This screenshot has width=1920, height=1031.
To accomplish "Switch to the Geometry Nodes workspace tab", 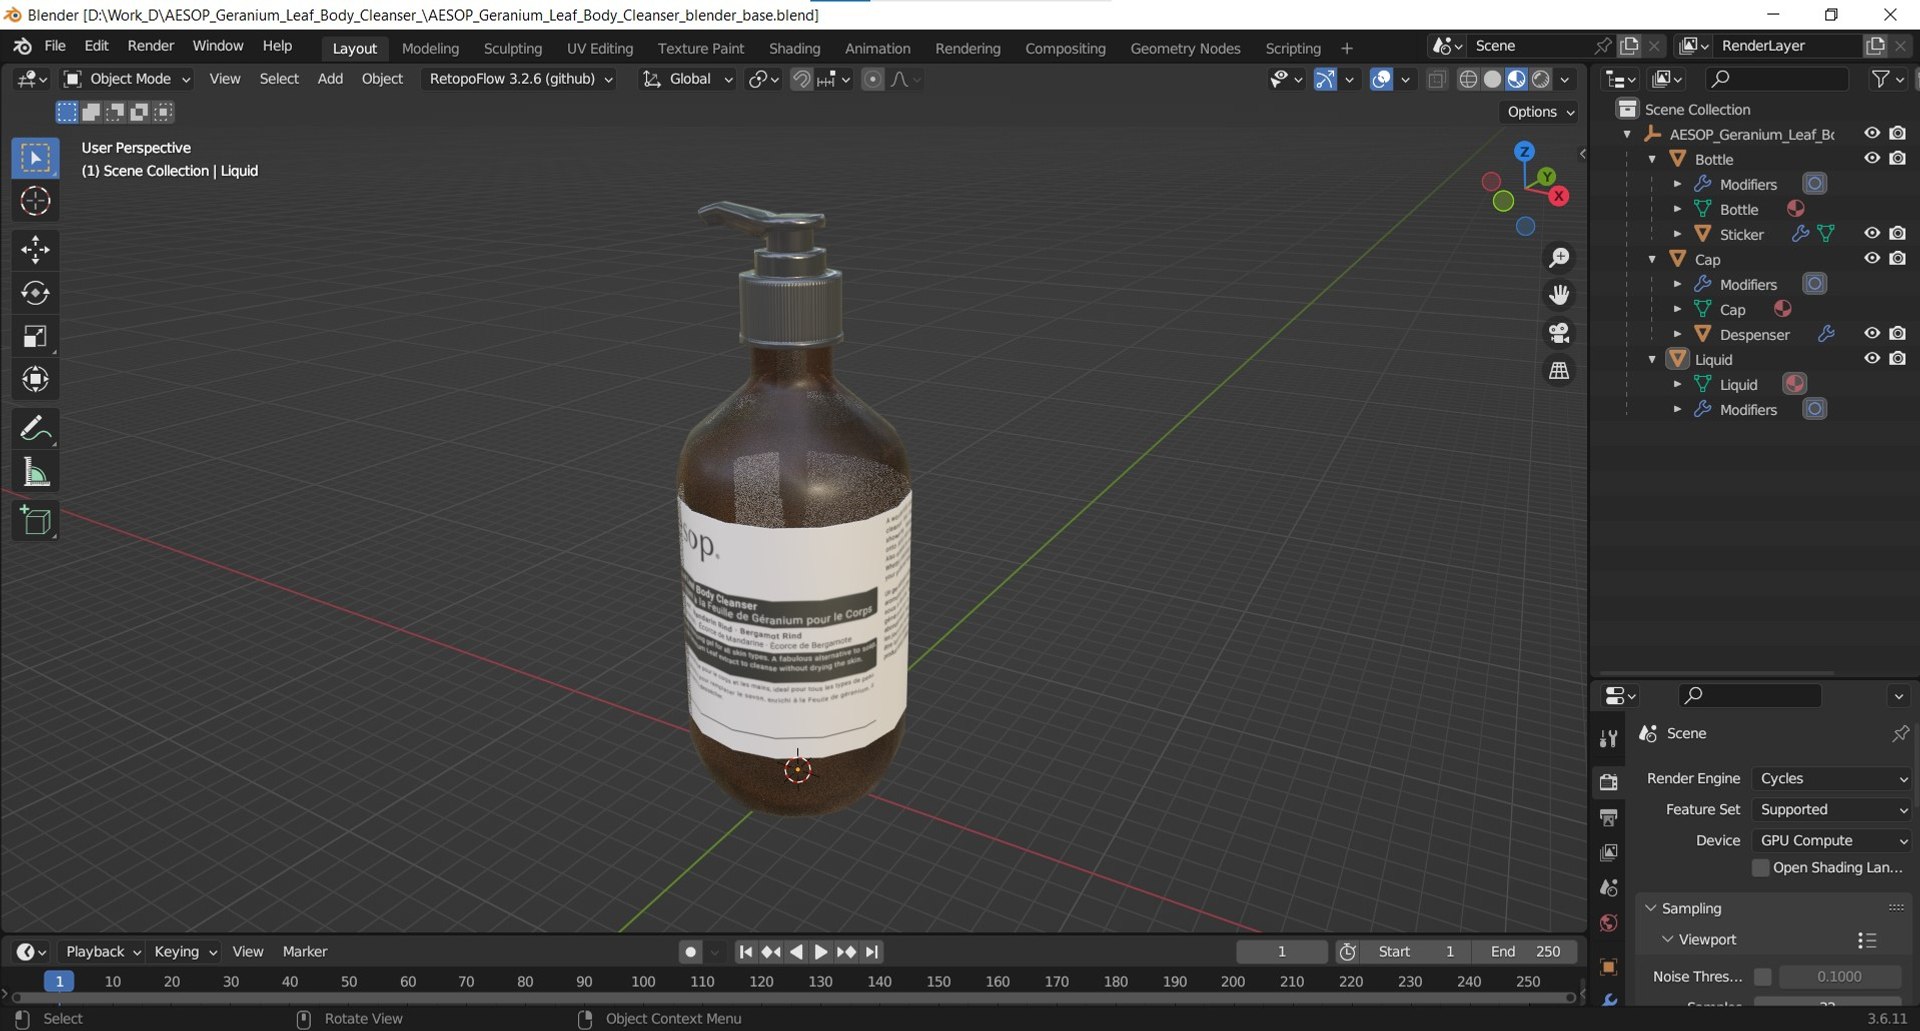I will 1185,48.
